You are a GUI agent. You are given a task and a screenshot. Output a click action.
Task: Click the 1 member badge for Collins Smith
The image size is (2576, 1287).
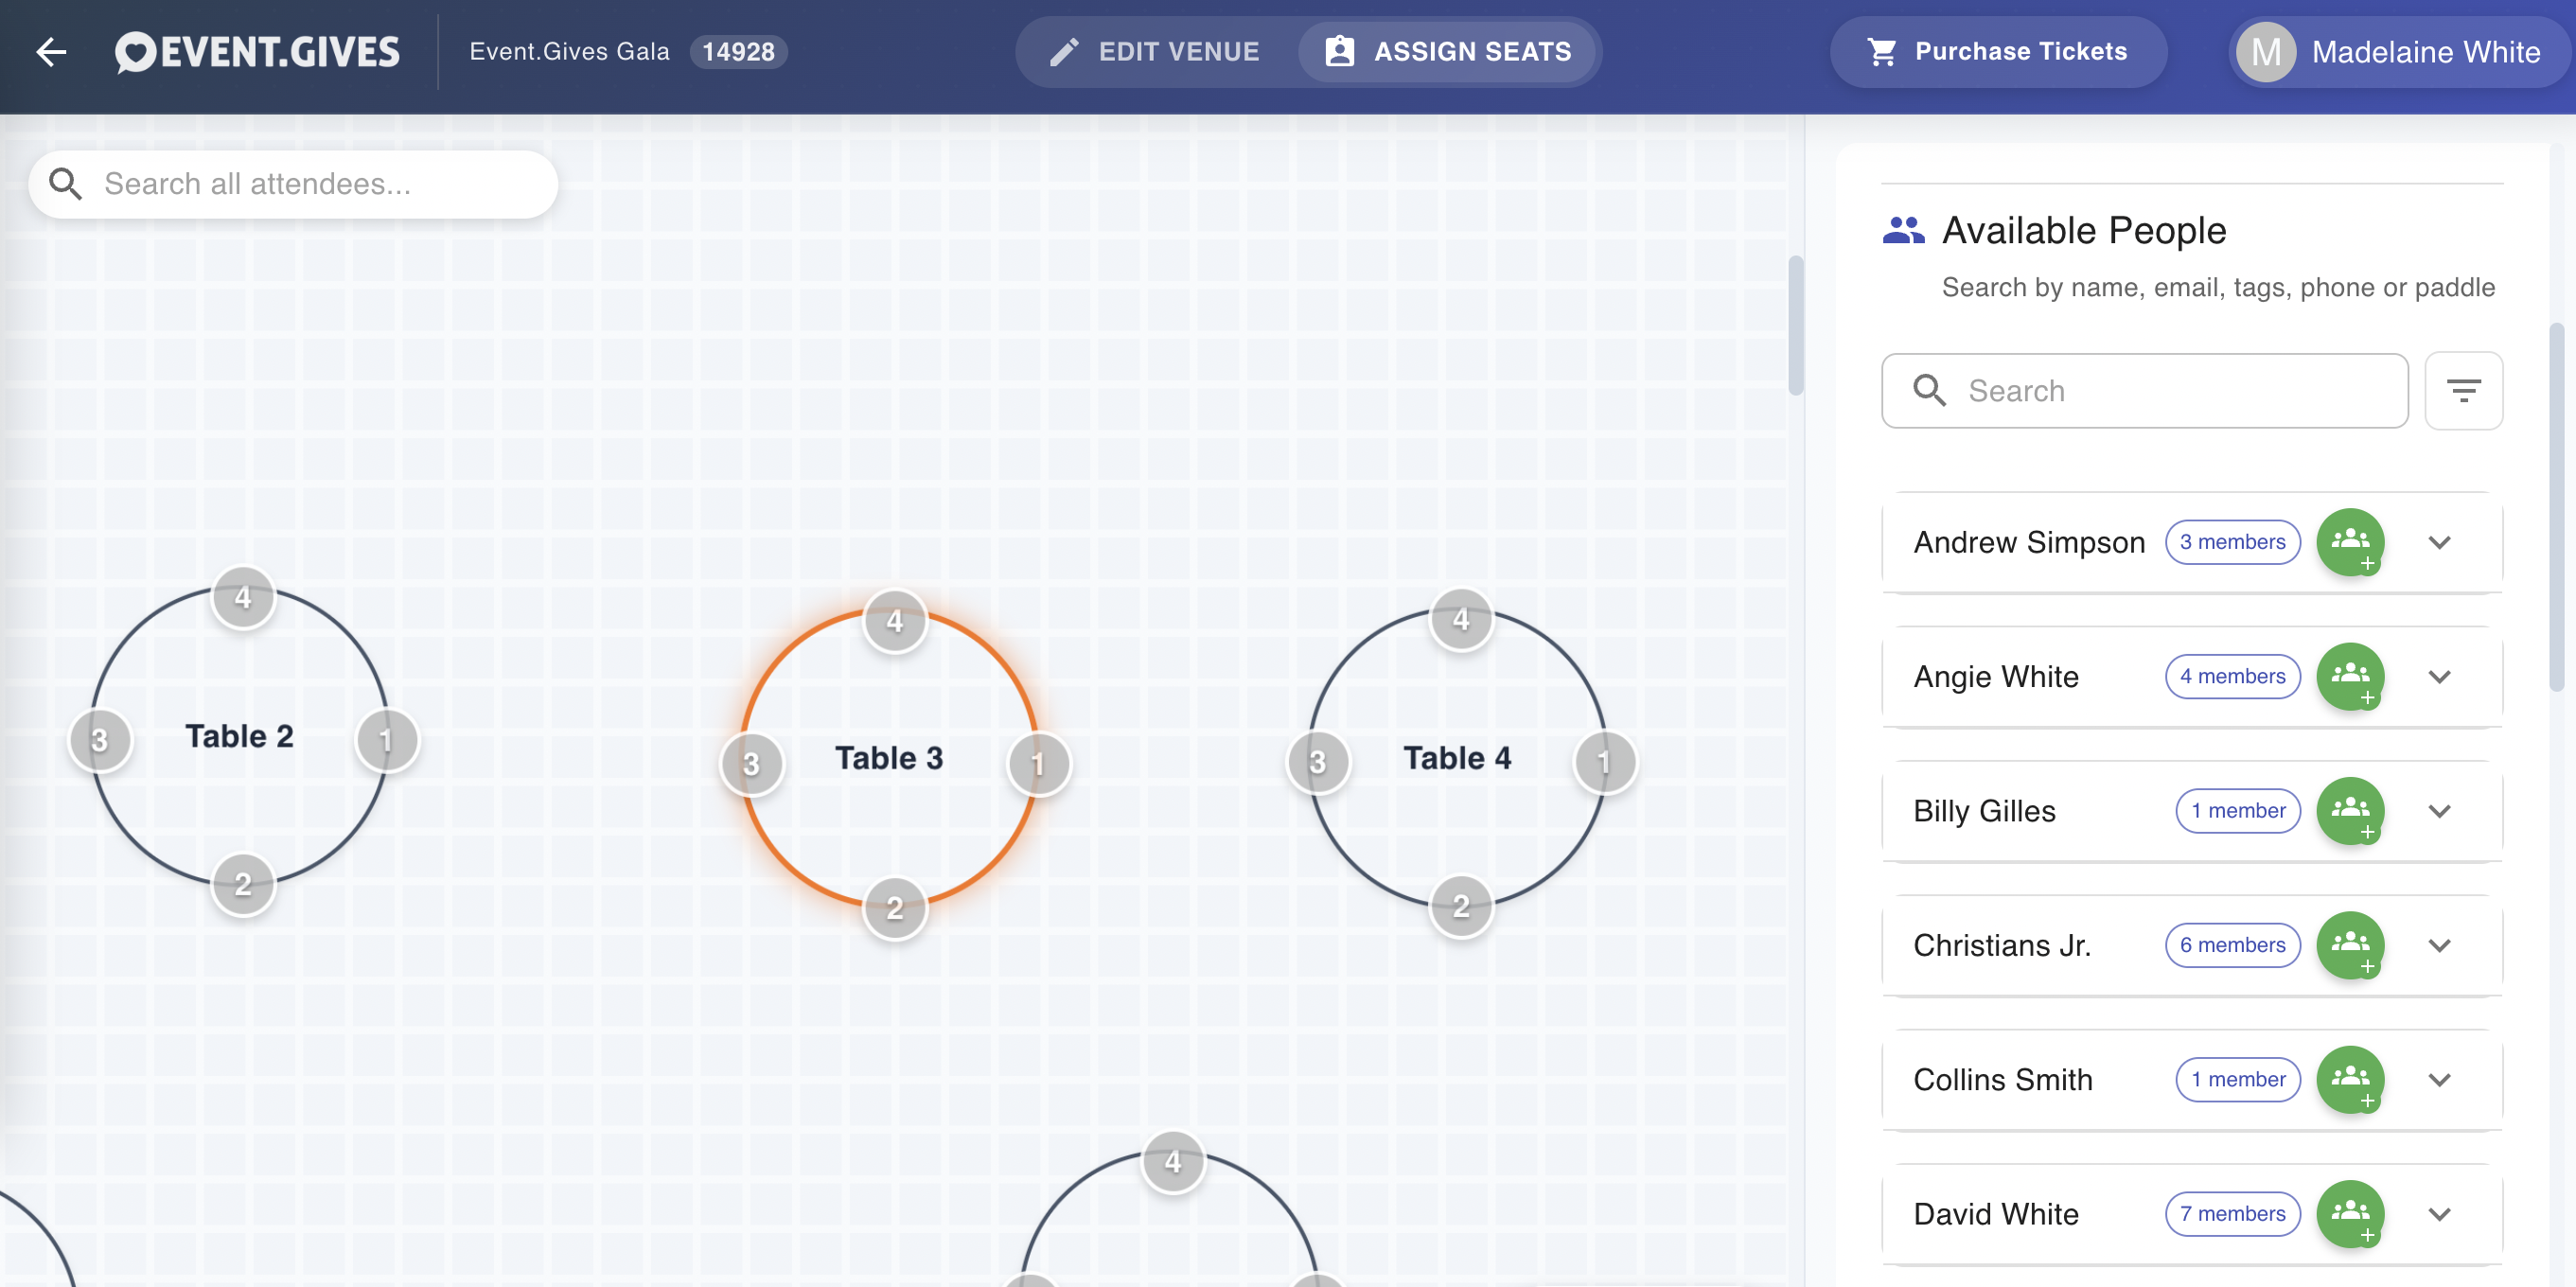click(2238, 1079)
